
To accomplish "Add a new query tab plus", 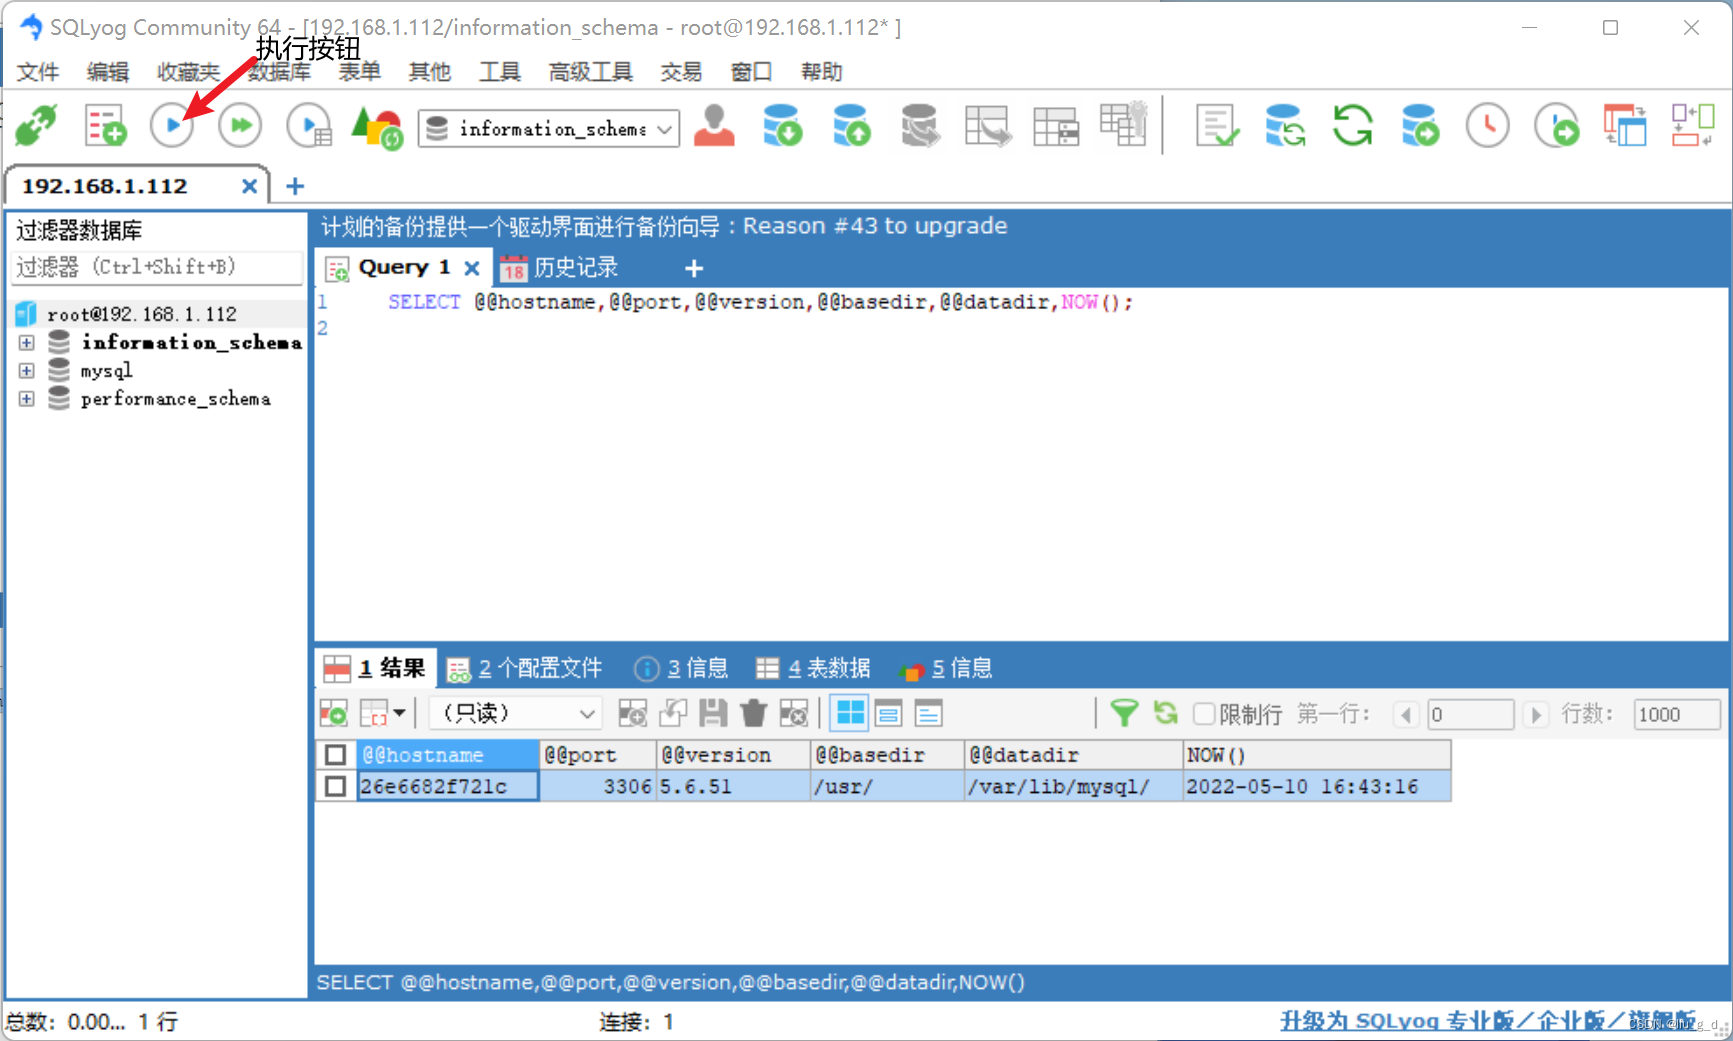I will click(694, 268).
